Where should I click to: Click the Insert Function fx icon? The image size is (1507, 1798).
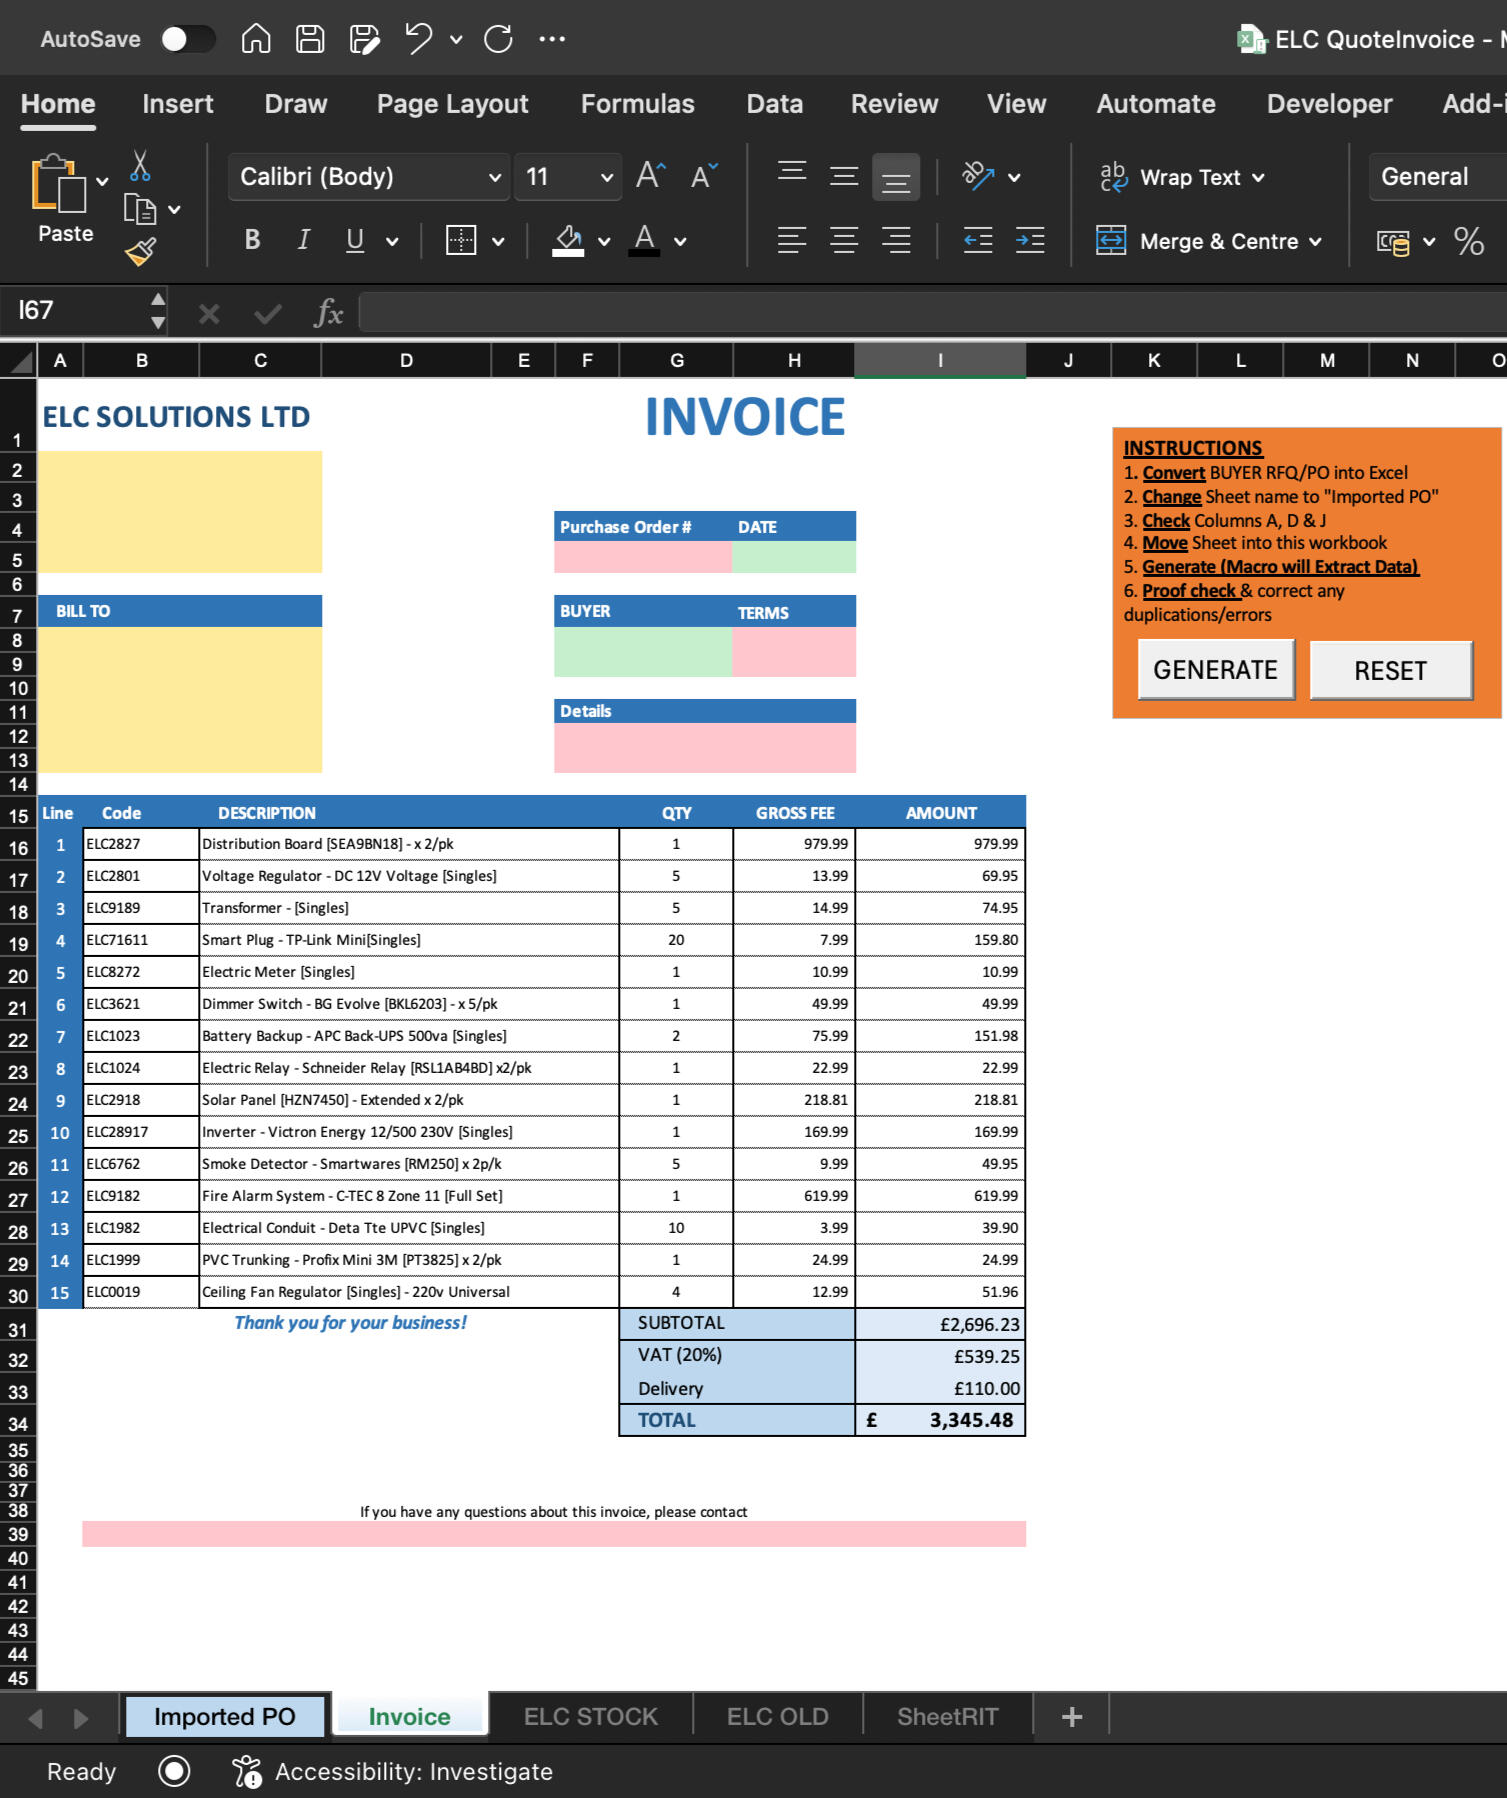point(328,313)
